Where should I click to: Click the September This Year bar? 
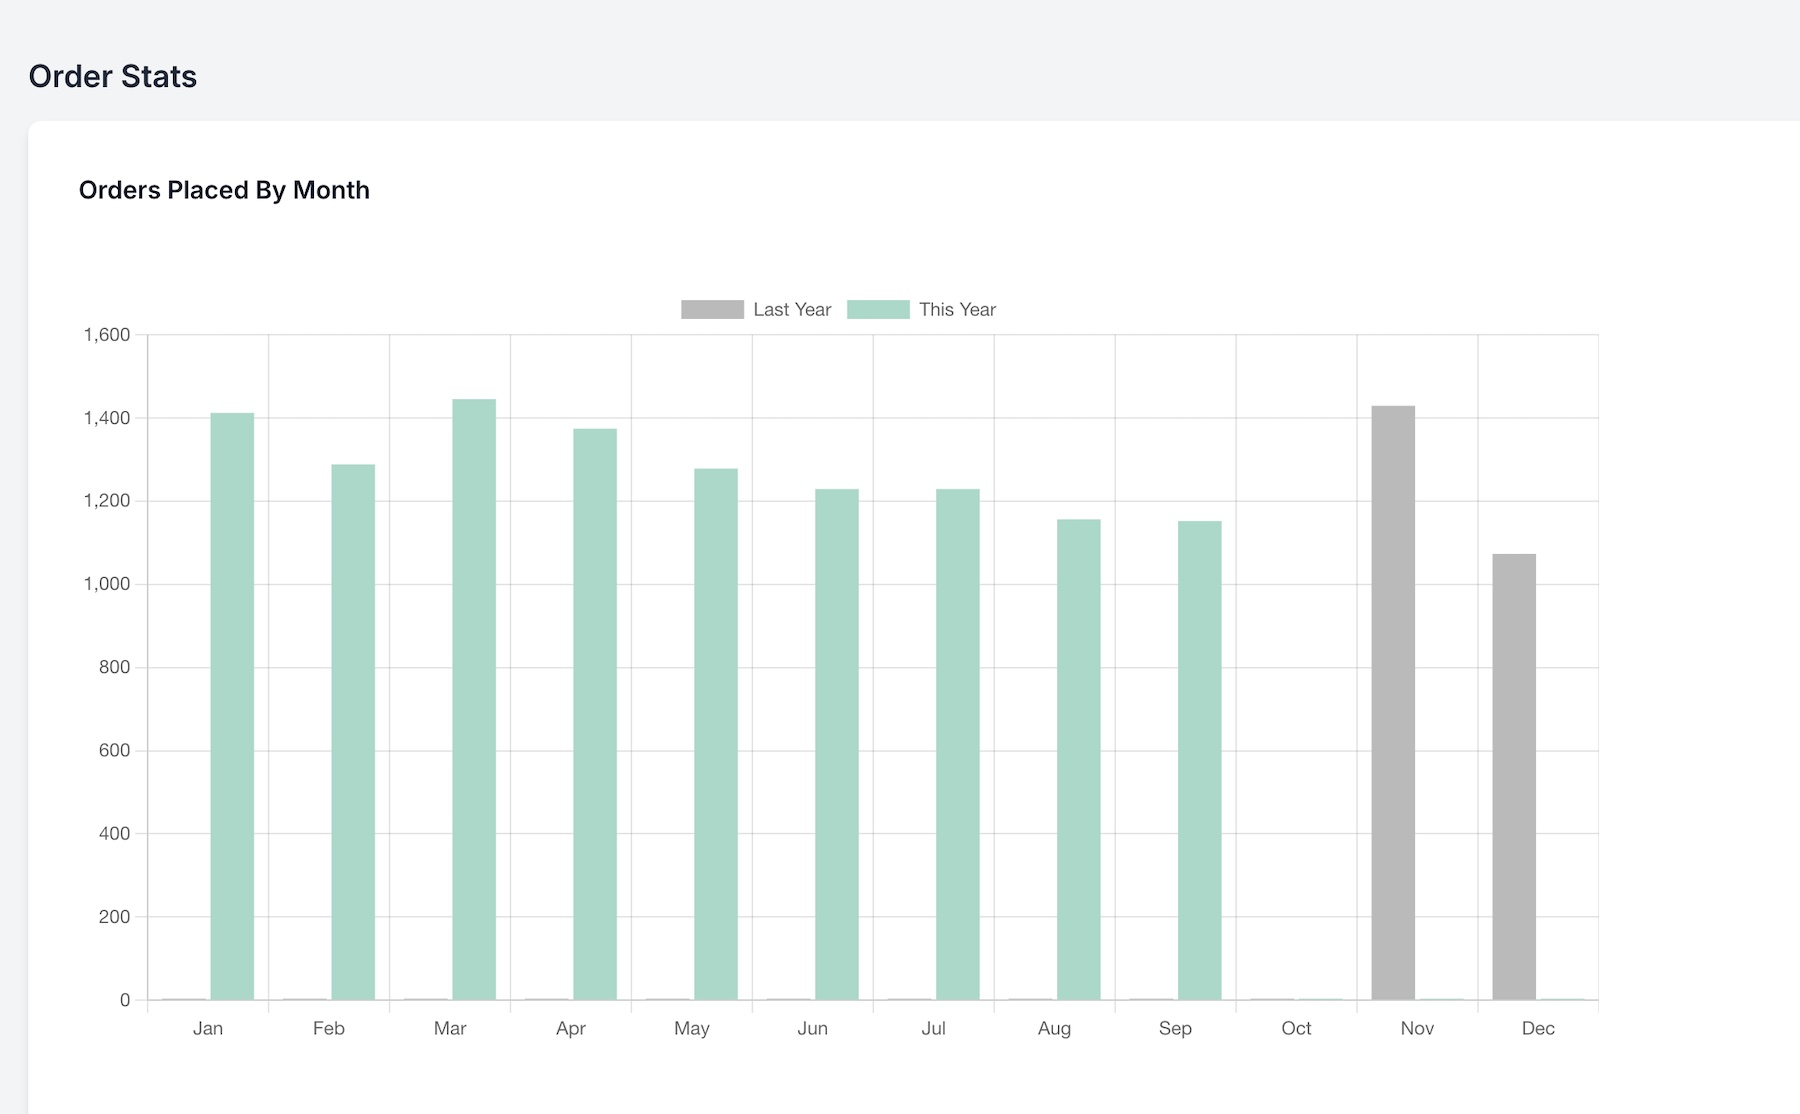tap(1200, 760)
